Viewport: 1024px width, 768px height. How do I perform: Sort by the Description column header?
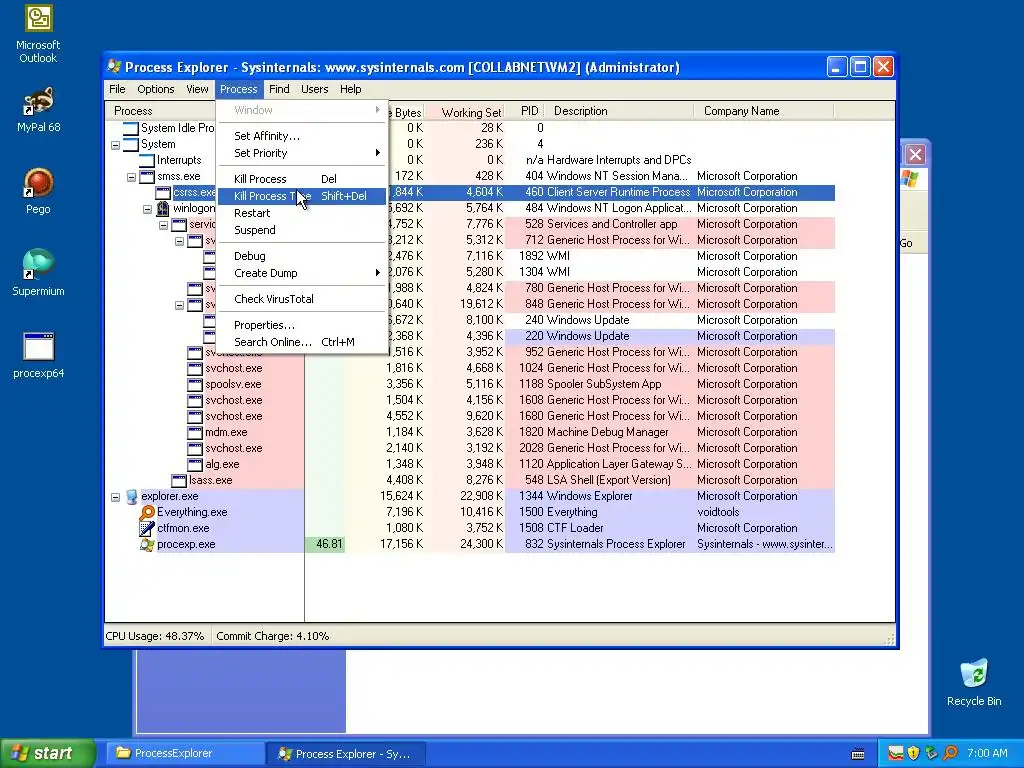coord(620,111)
